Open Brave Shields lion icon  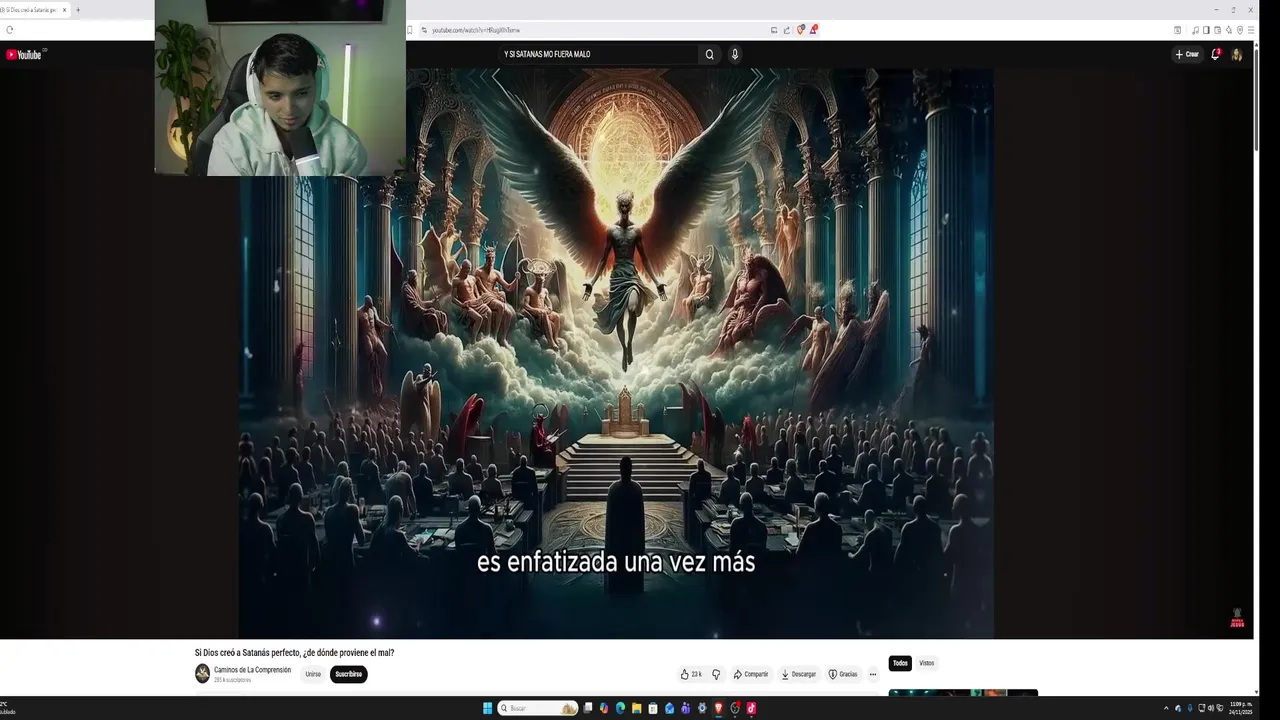(x=800, y=29)
